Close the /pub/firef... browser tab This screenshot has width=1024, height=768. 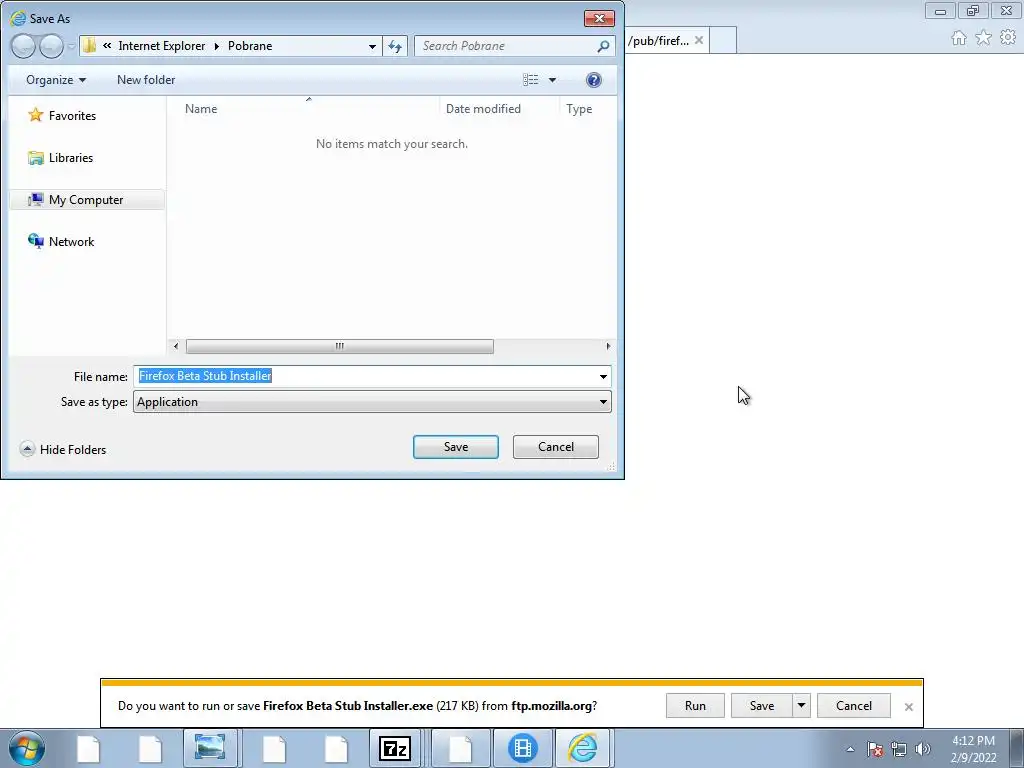699,40
